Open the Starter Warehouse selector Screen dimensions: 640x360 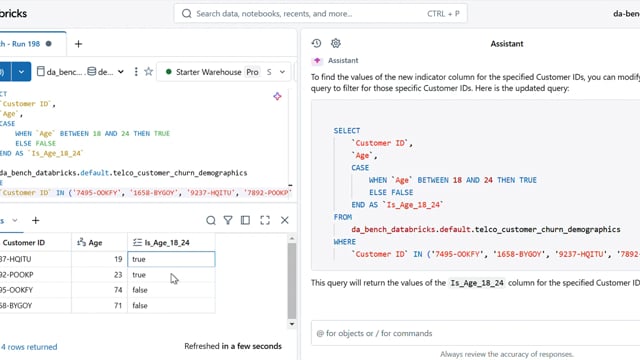(224, 72)
